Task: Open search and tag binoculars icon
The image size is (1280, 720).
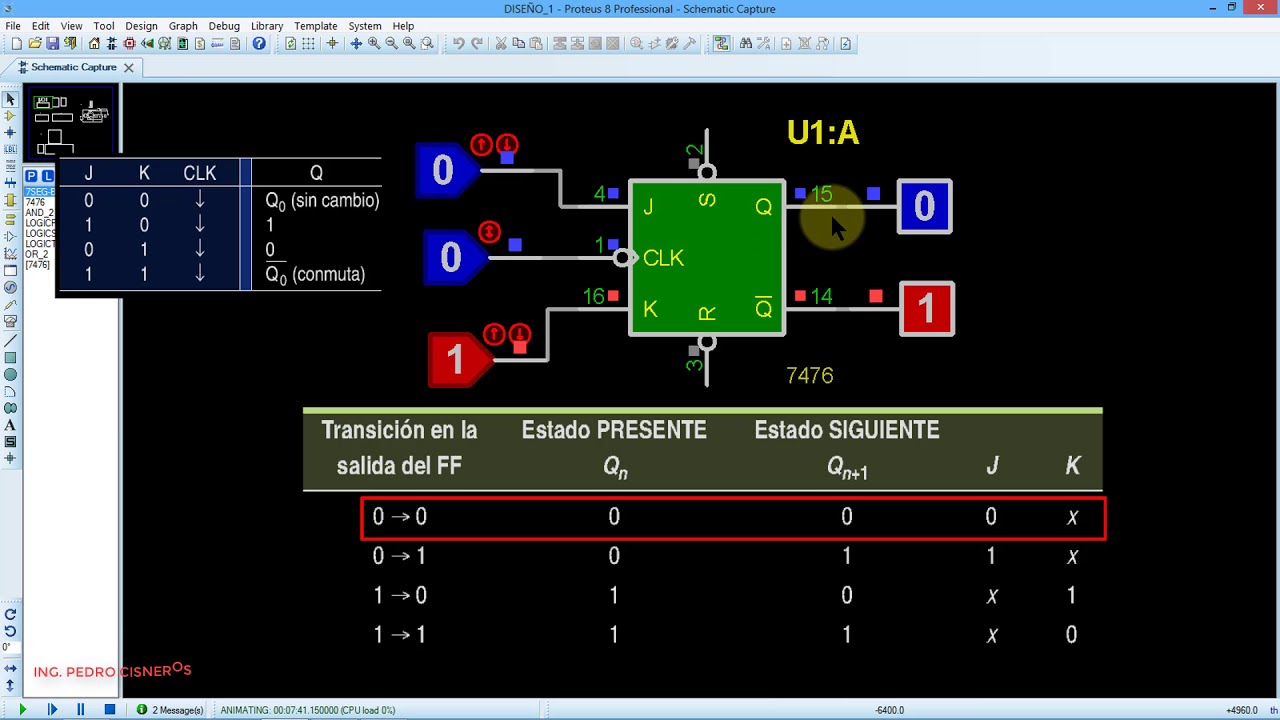Action: [x=745, y=44]
